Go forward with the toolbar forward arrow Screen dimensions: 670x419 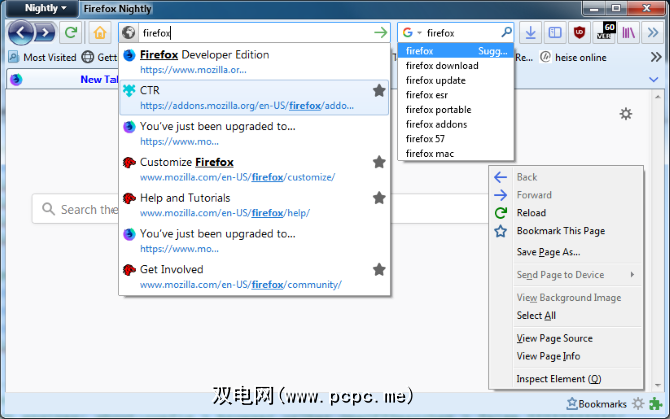coord(45,32)
